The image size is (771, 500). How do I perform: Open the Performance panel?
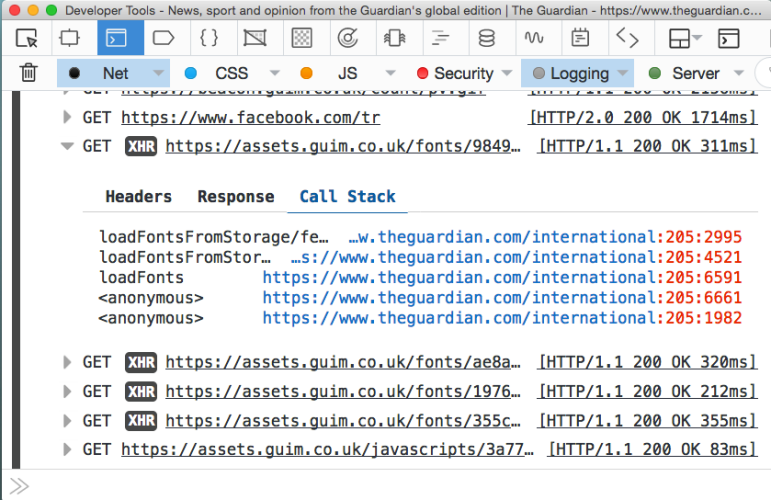(x=348, y=38)
